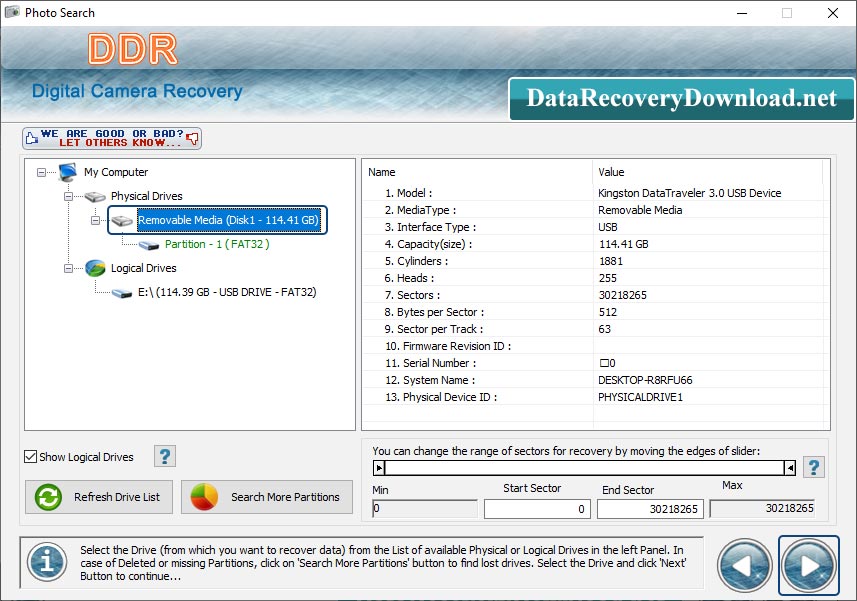Image resolution: width=857 pixels, height=601 pixels.
Task: Click the E:\ drive icon
Action: pos(122,293)
